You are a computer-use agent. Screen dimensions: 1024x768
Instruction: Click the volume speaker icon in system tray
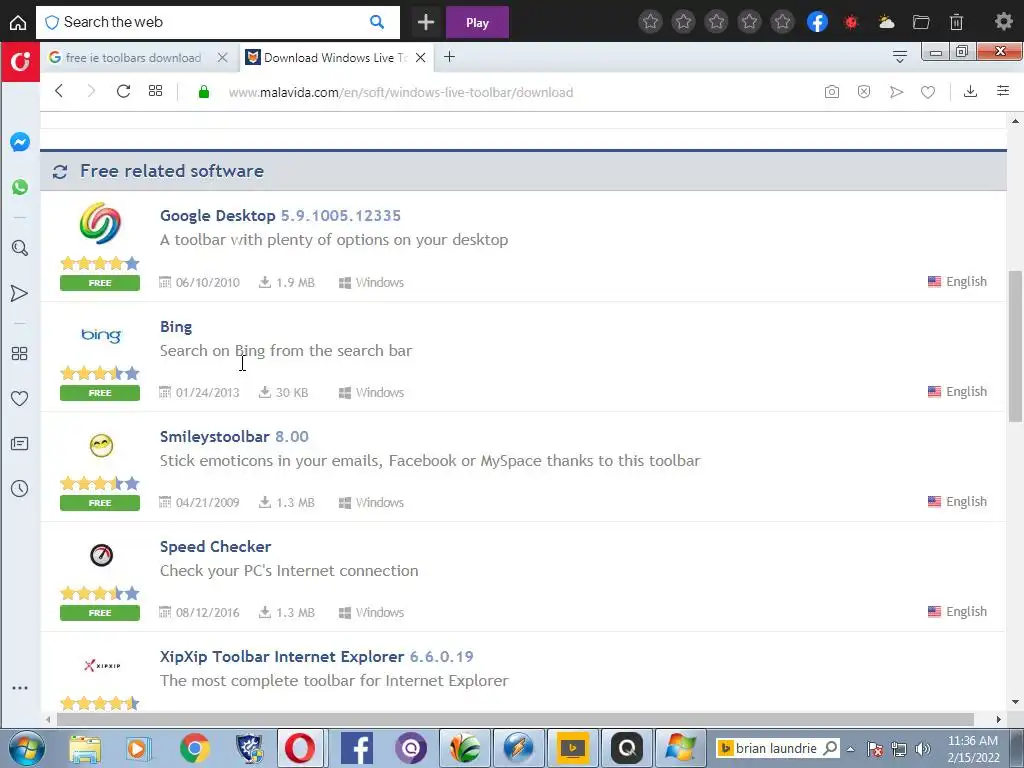tap(923, 749)
